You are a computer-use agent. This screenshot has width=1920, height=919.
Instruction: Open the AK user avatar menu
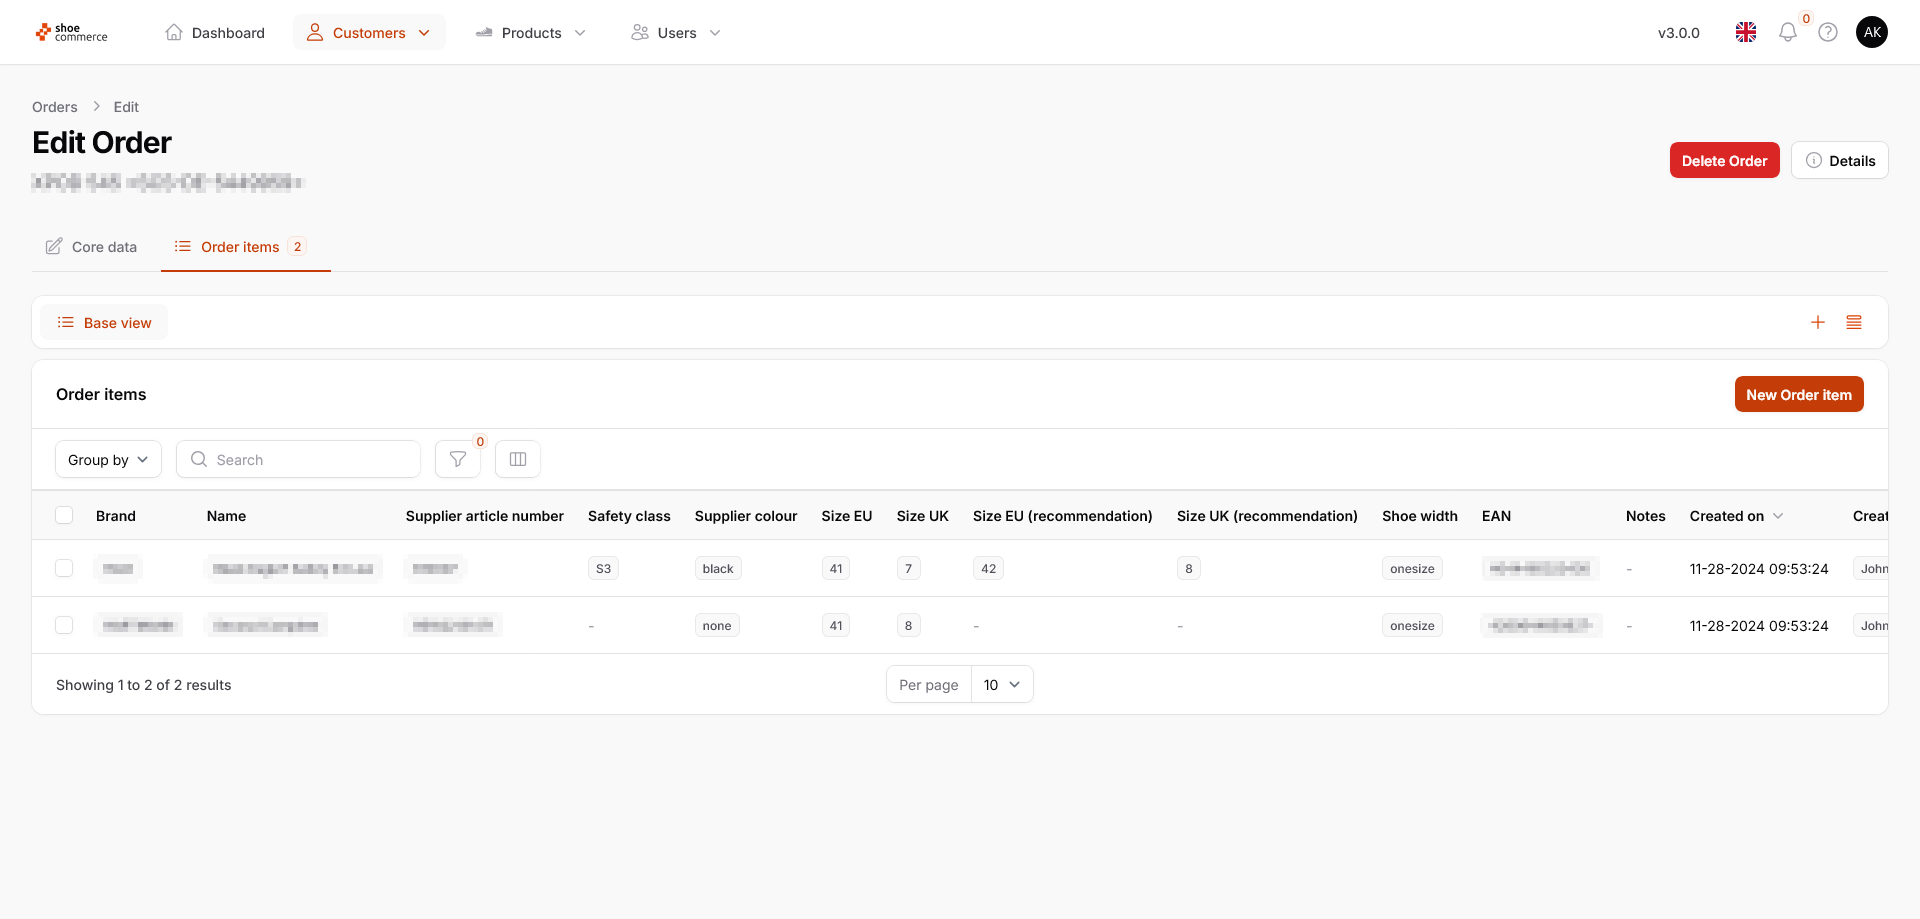pos(1872,32)
